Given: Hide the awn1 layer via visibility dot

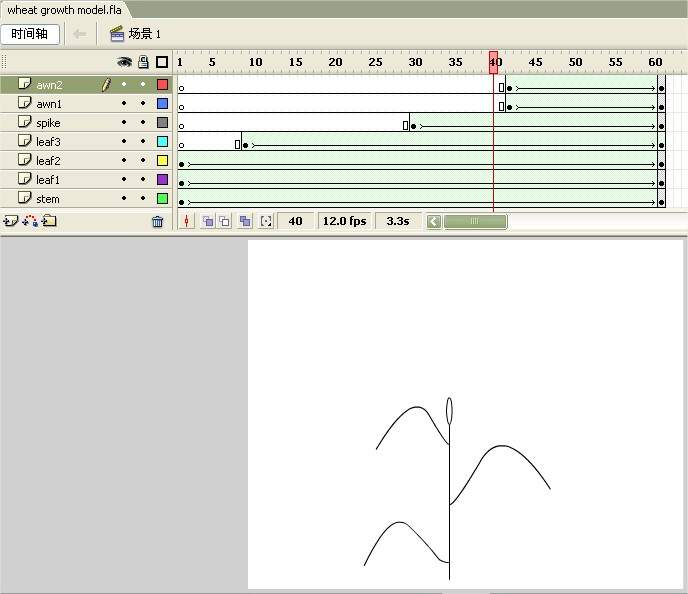Looking at the screenshot, I should (x=124, y=104).
